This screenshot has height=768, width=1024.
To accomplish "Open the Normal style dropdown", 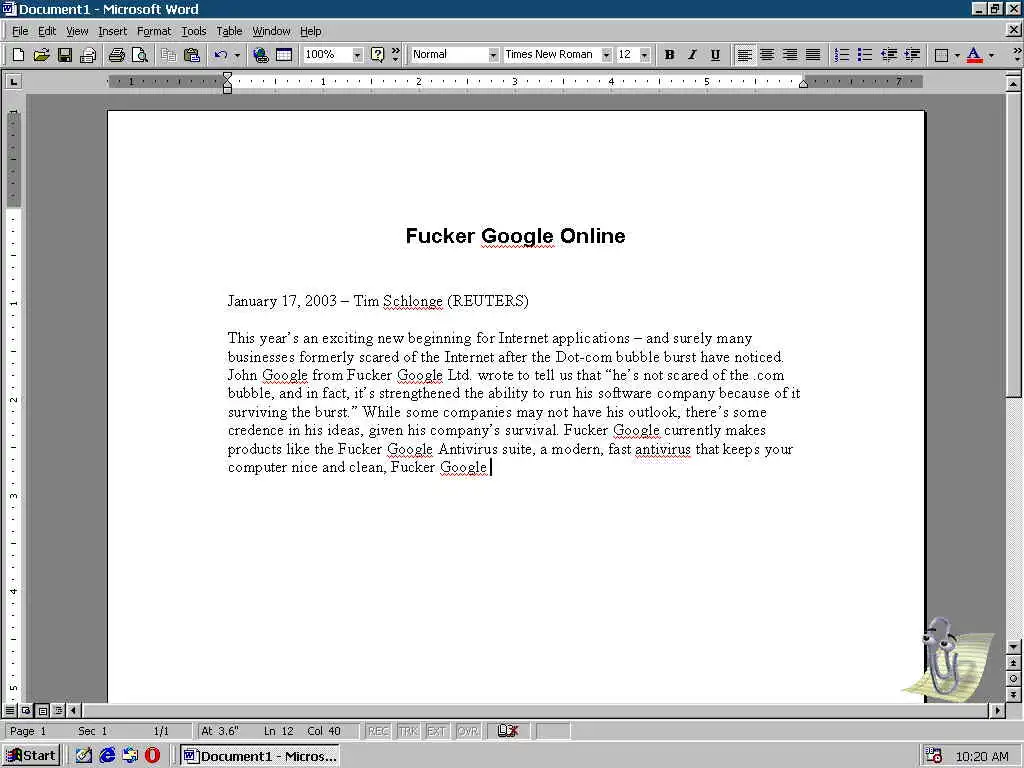I will (493, 55).
